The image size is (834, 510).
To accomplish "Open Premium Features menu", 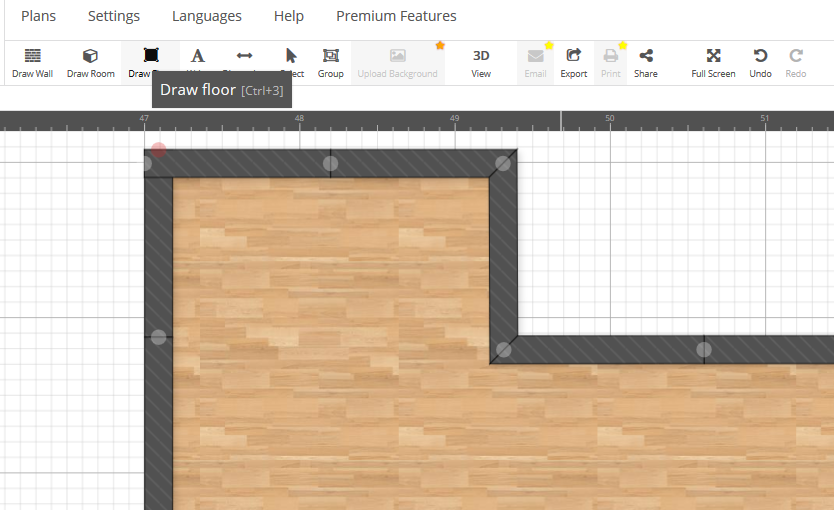I will pyautogui.click(x=396, y=16).
